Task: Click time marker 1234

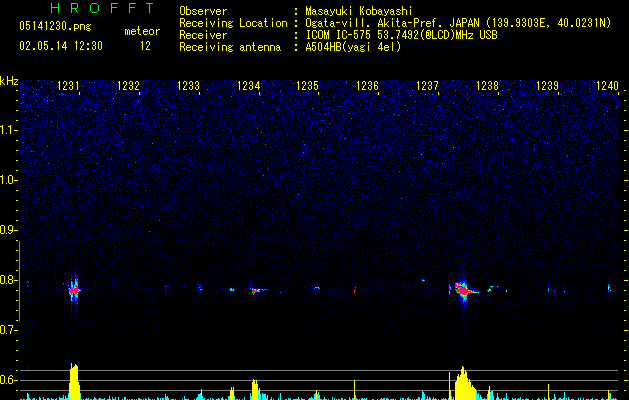Action: 248,85
